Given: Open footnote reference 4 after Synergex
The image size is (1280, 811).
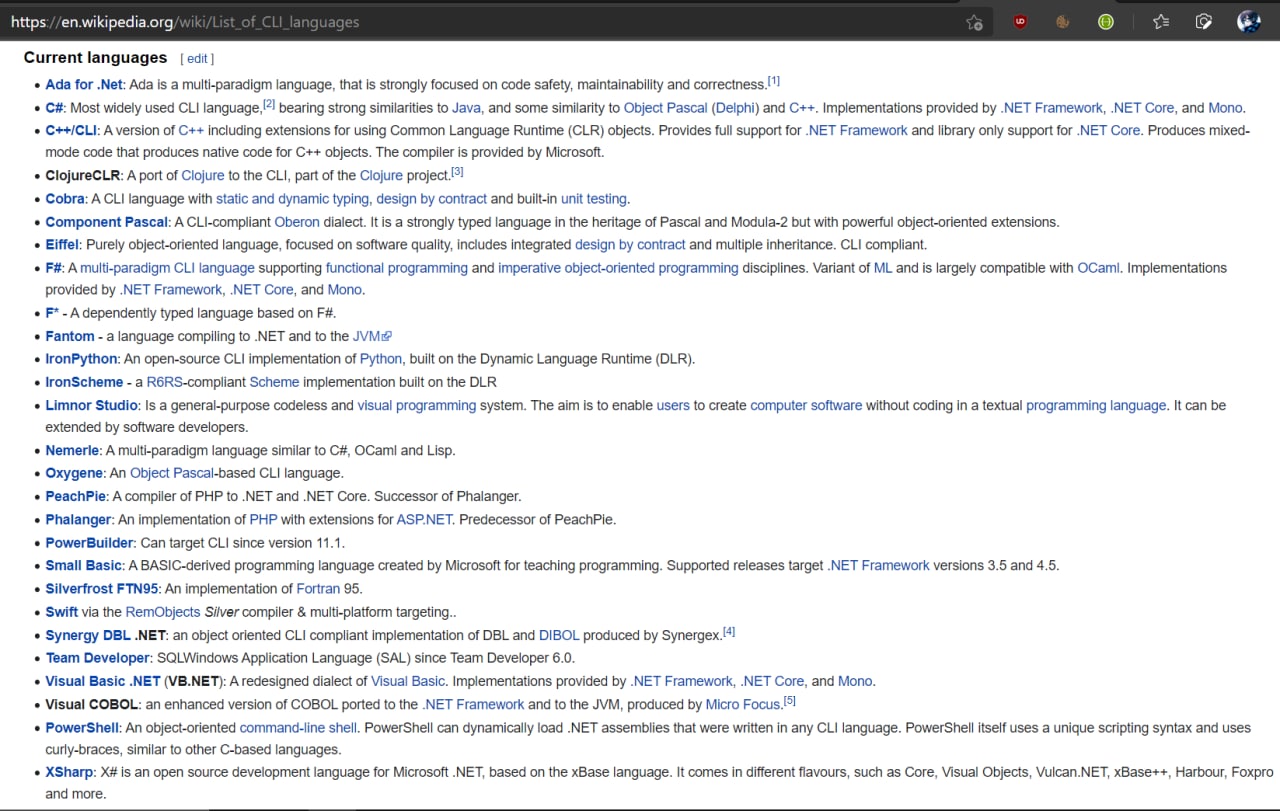Looking at the screenshot, I should [x=729, y=631].
